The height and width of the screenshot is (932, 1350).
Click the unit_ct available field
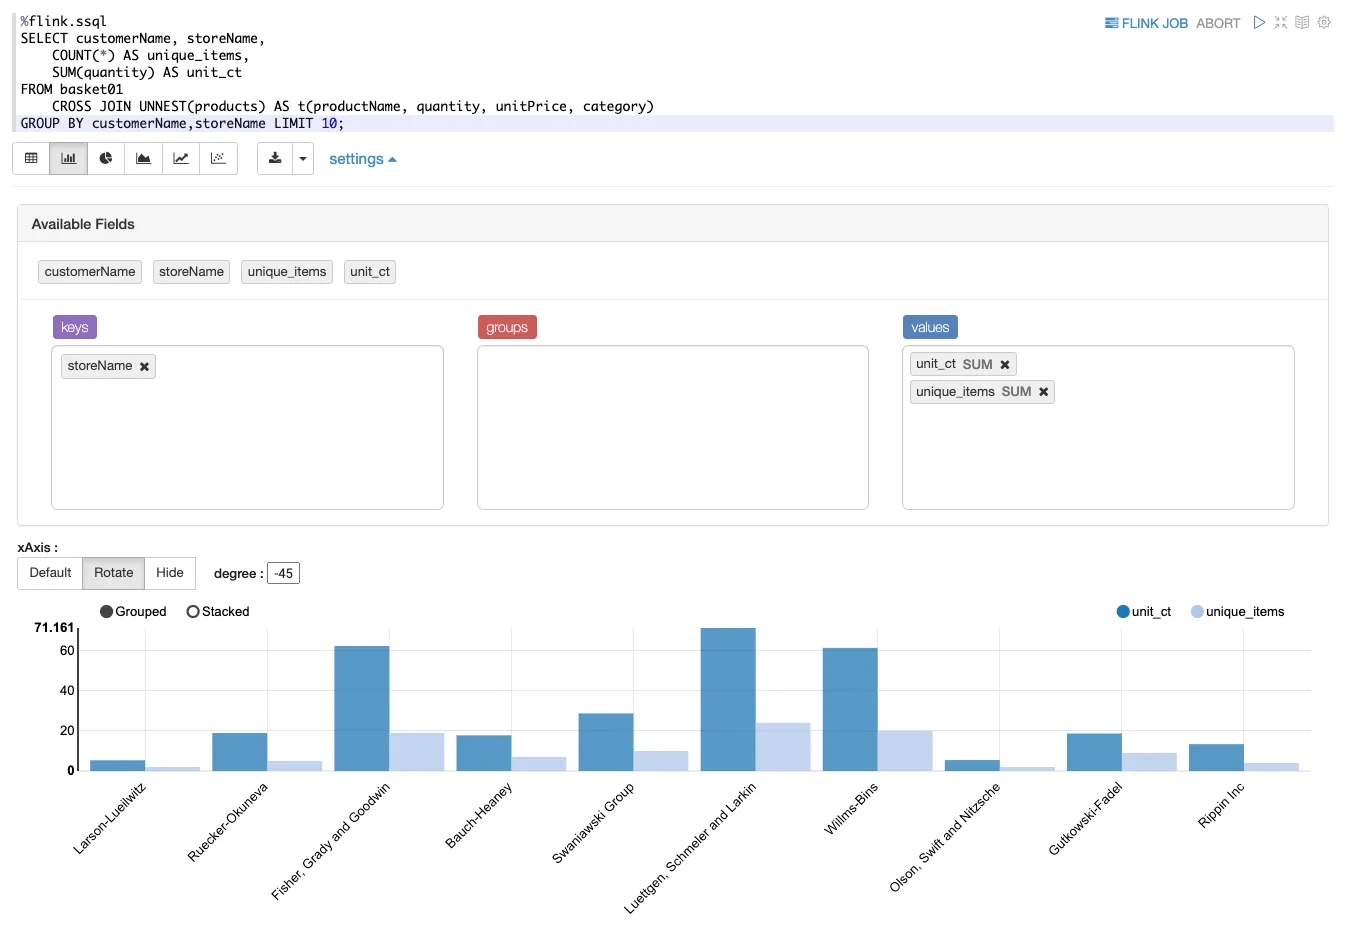click(x=370, y=272)
